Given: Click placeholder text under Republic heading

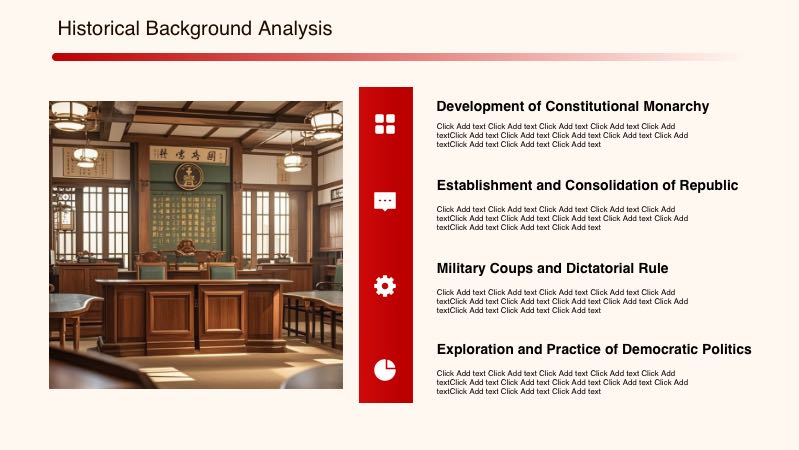Looking at the screenshot, I should point(562,218).
